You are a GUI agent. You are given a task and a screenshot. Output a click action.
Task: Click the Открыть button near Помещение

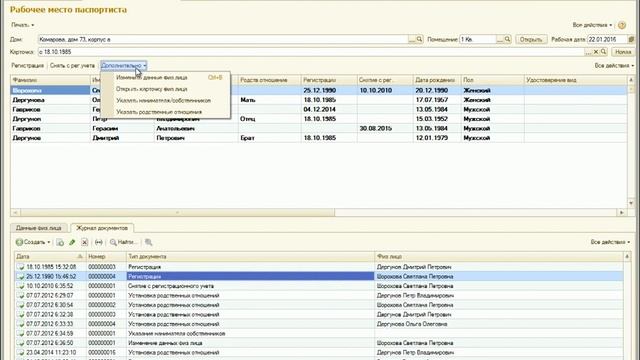531,40
